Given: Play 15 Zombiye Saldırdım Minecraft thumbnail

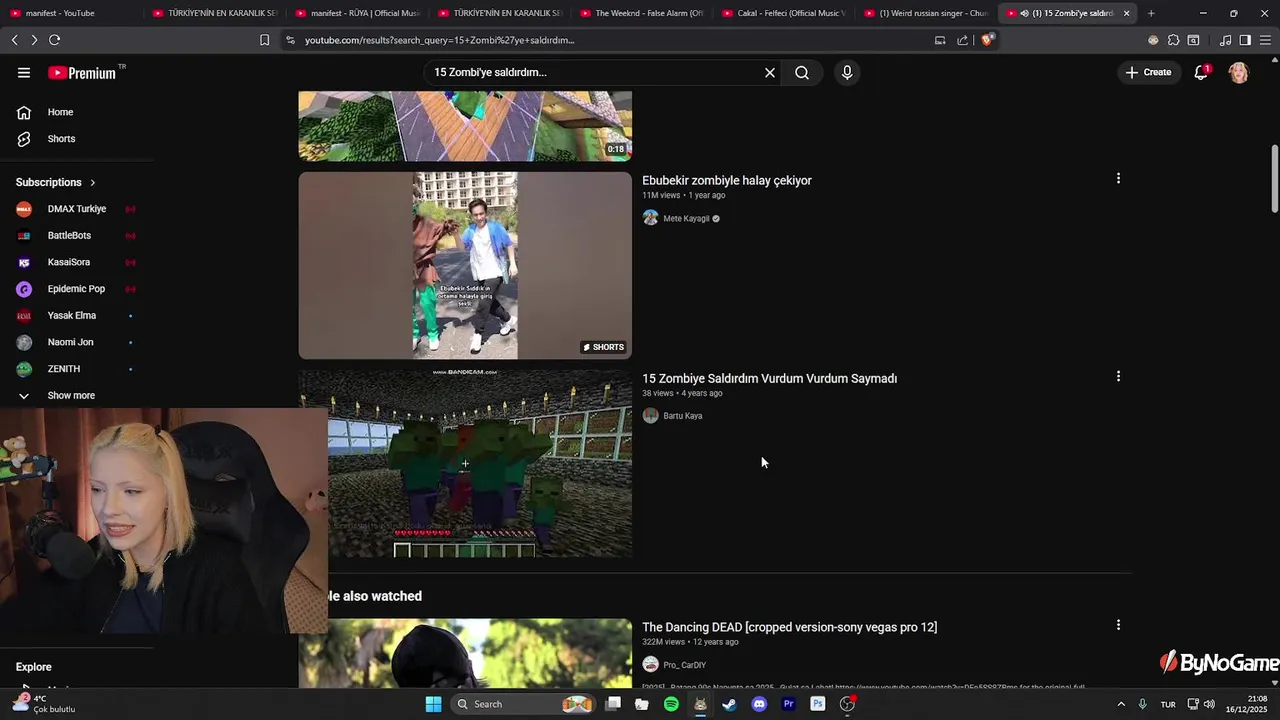Looking at the screenshot, I should point(465,463).
